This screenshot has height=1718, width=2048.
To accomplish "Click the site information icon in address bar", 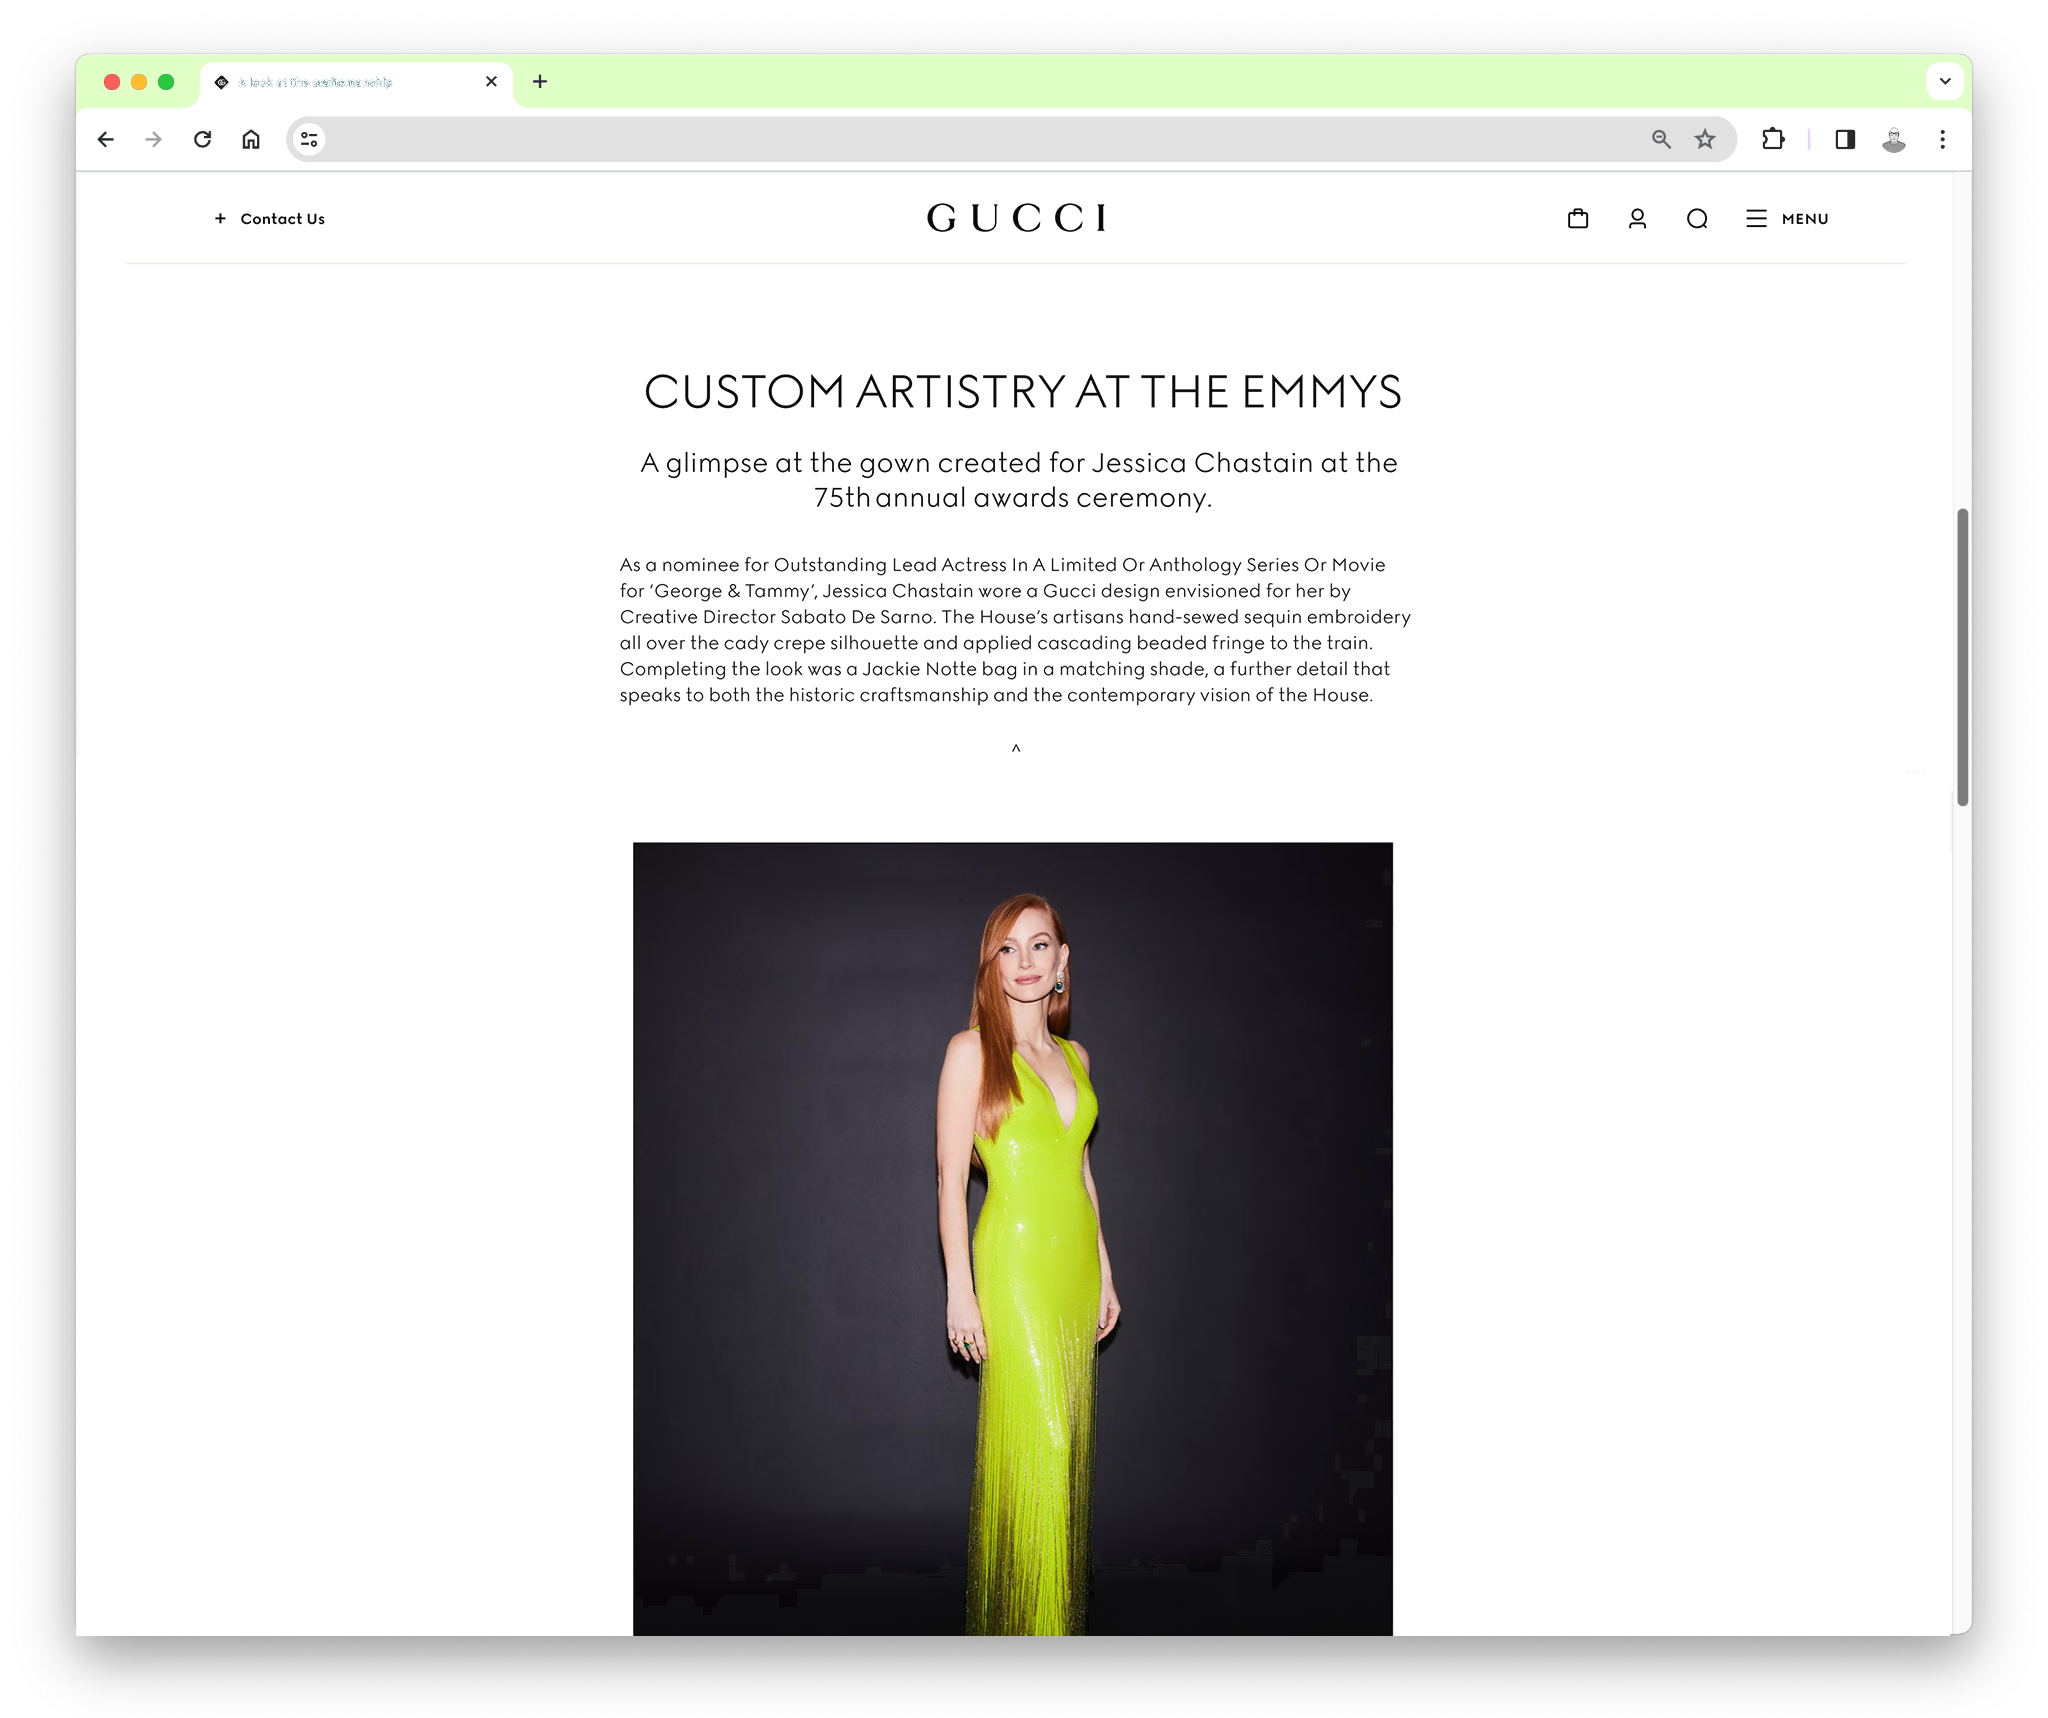I will click(x=309, y=139).
